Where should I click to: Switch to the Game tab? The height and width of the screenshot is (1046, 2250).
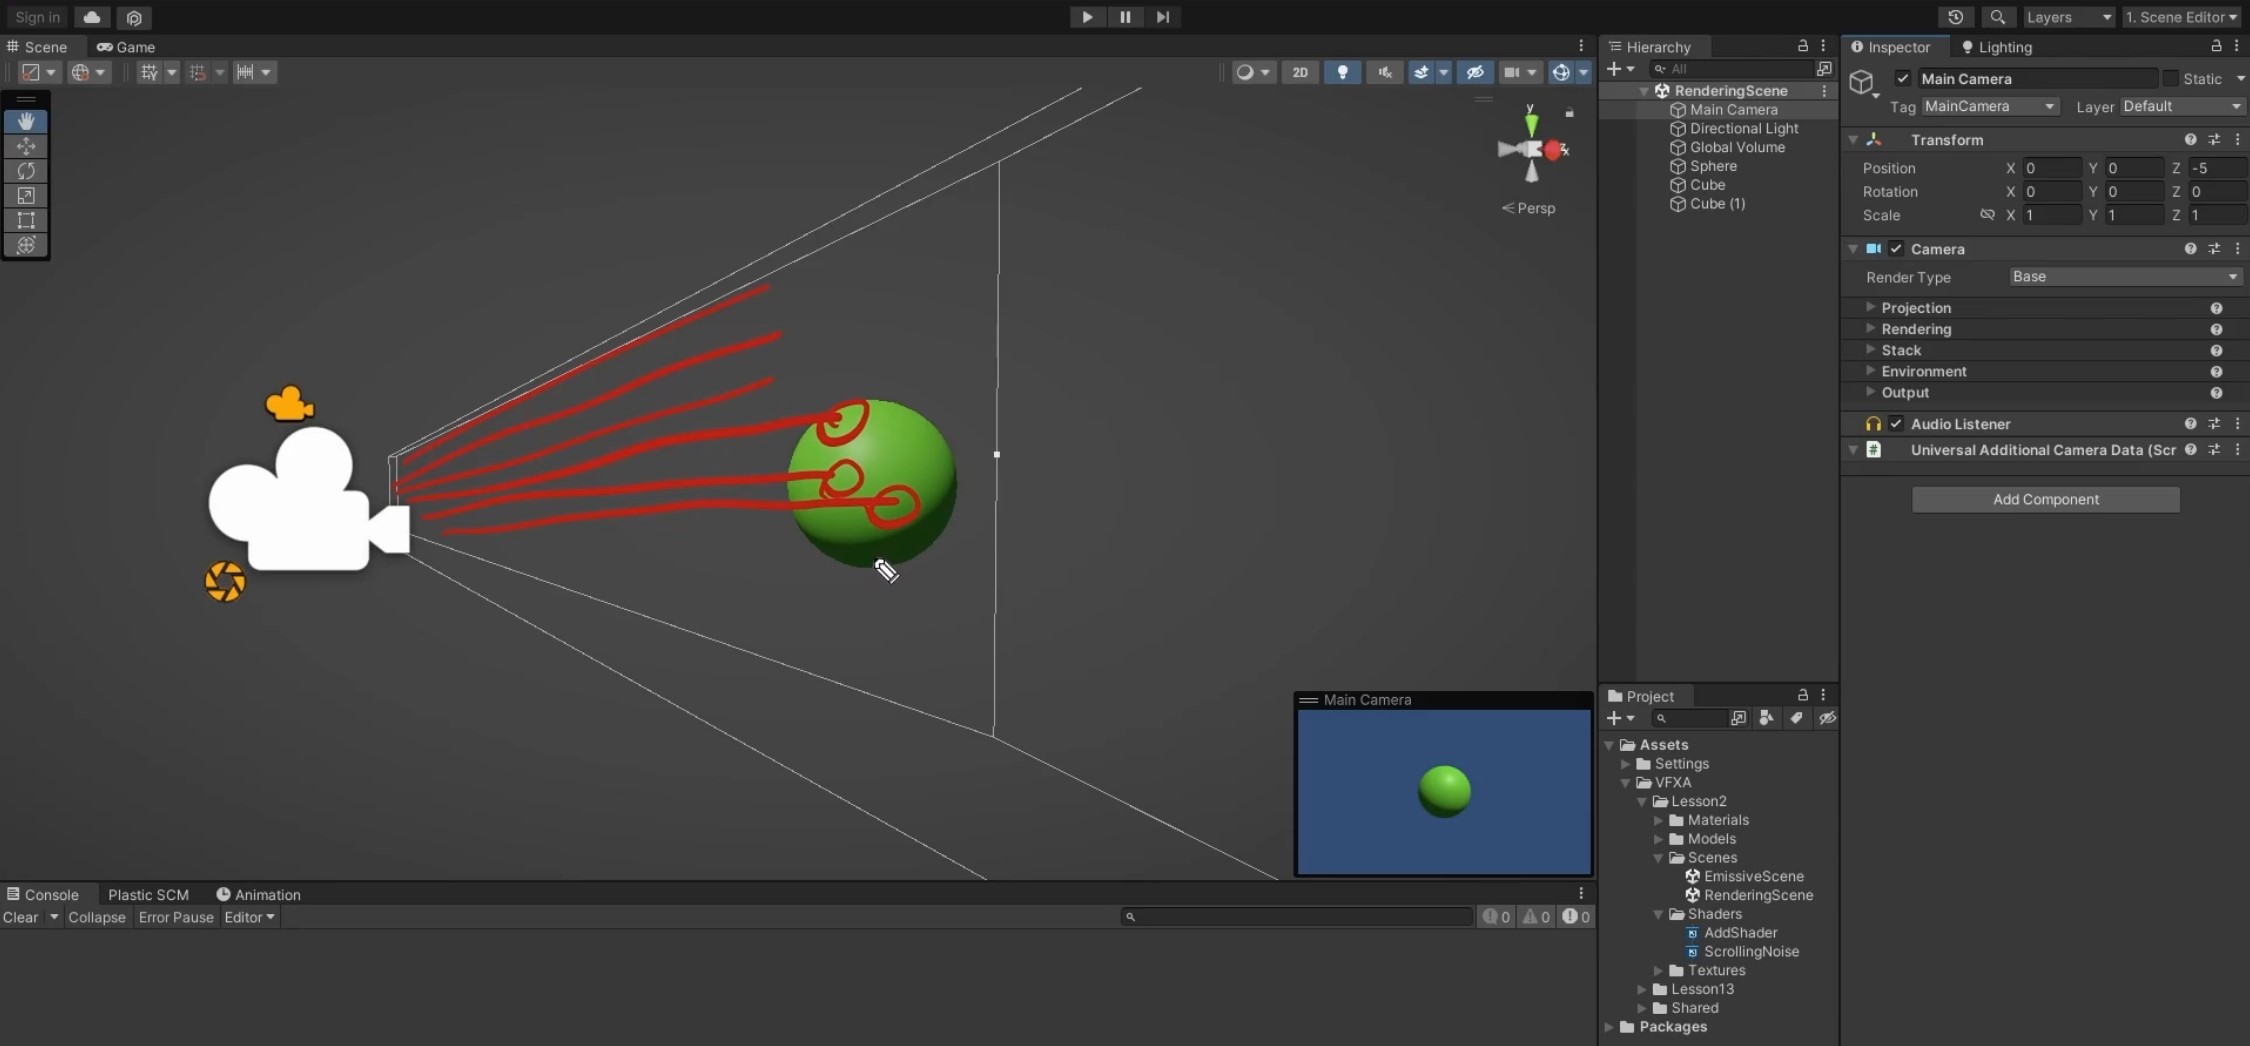point(126,47)
